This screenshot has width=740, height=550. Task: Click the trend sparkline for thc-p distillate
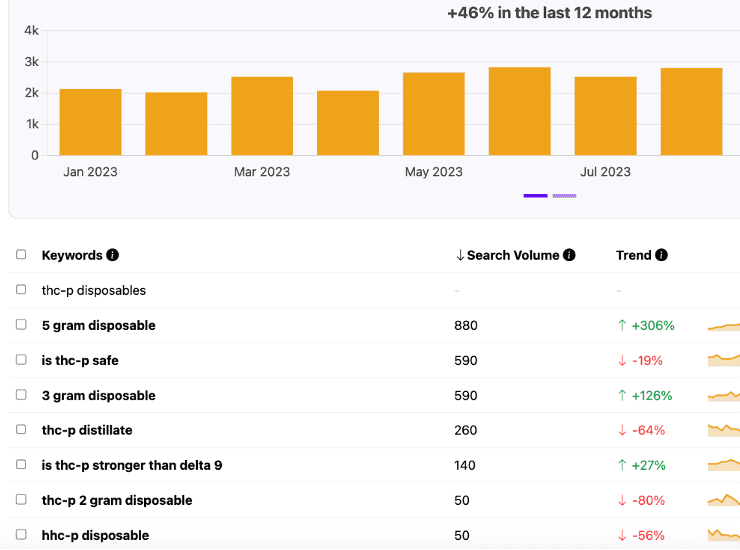[x=723, y=430]
